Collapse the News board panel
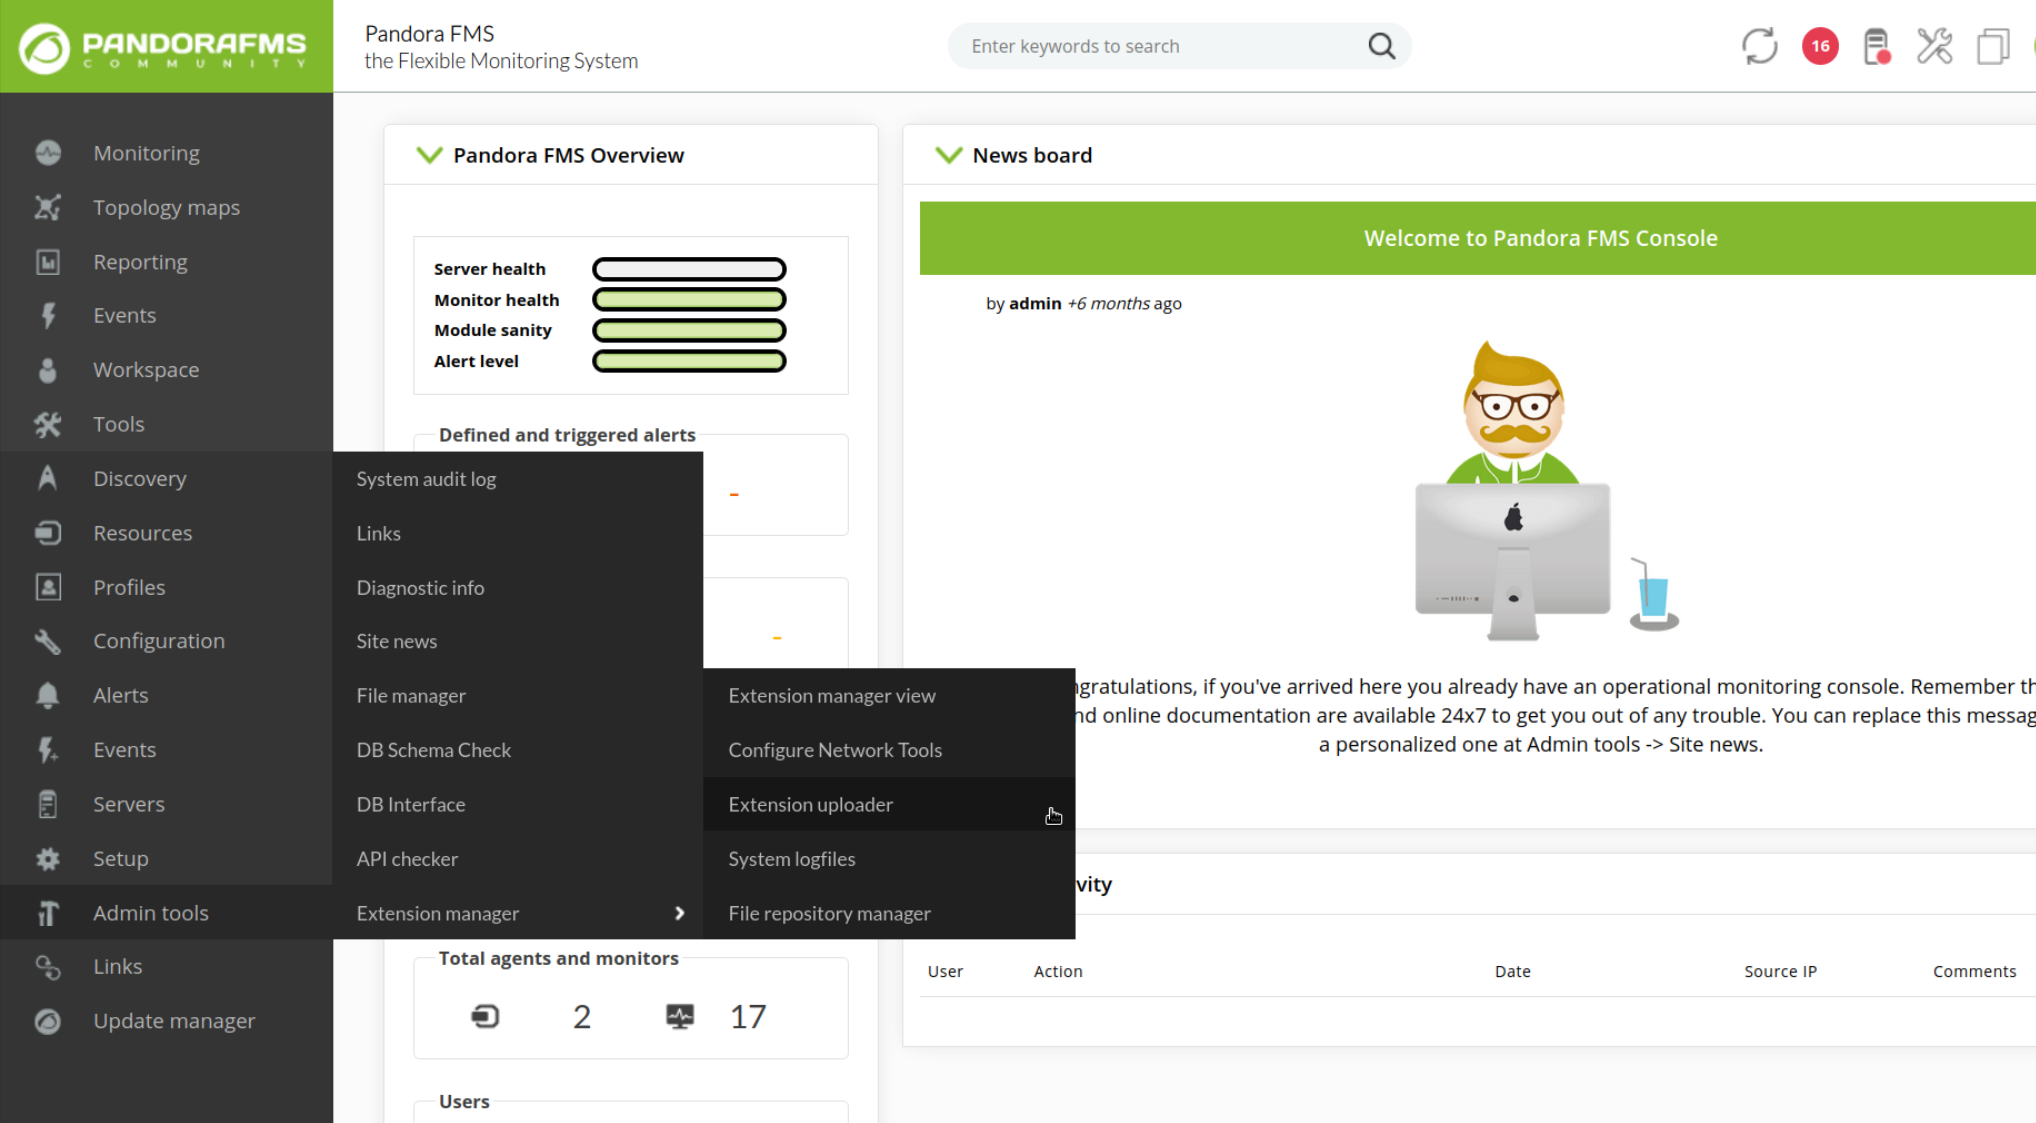 (x=948, y=155)
